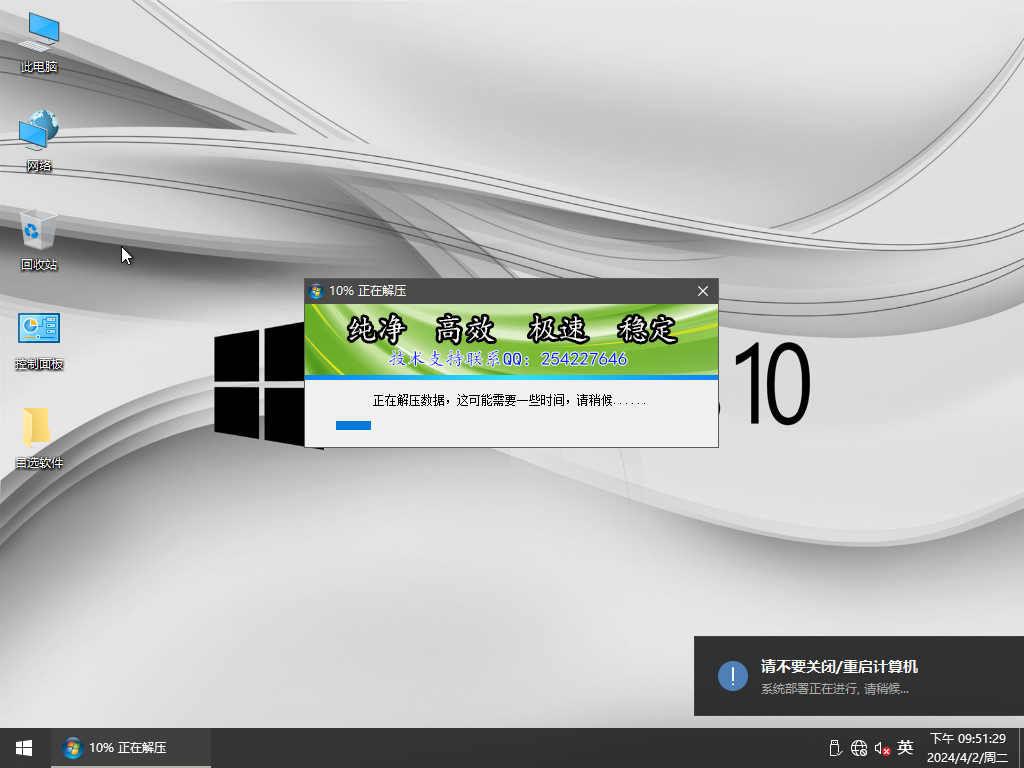Click the show desktop strip at taskbar end
The height and width of the screenshot is (768, 1024).
[x=1020, y=748]
